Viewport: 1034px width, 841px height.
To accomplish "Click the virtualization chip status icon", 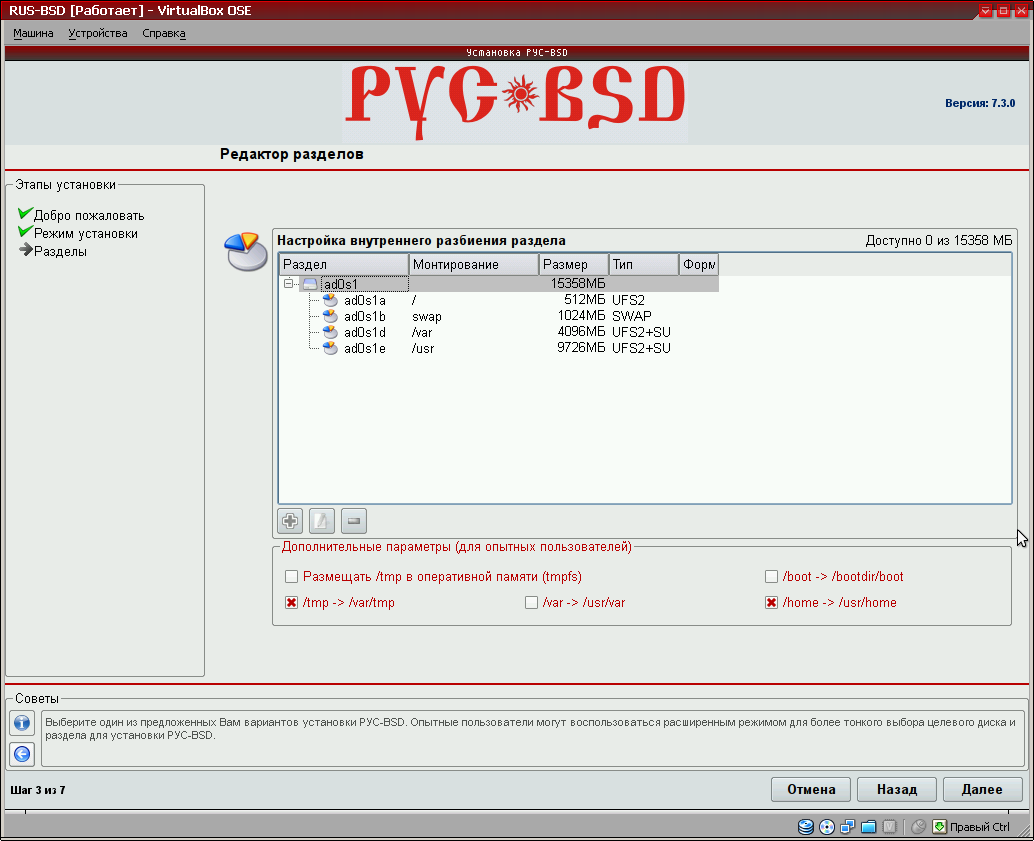I will coord(890,827).
